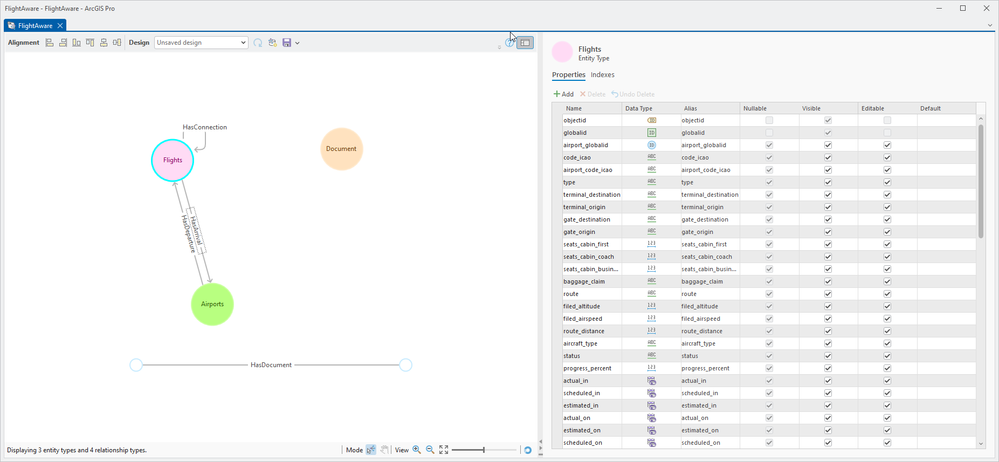999x462 pixels.
Task: Toggle Visible checkbox for gate_origin
Action: click(x=828, y=232)
